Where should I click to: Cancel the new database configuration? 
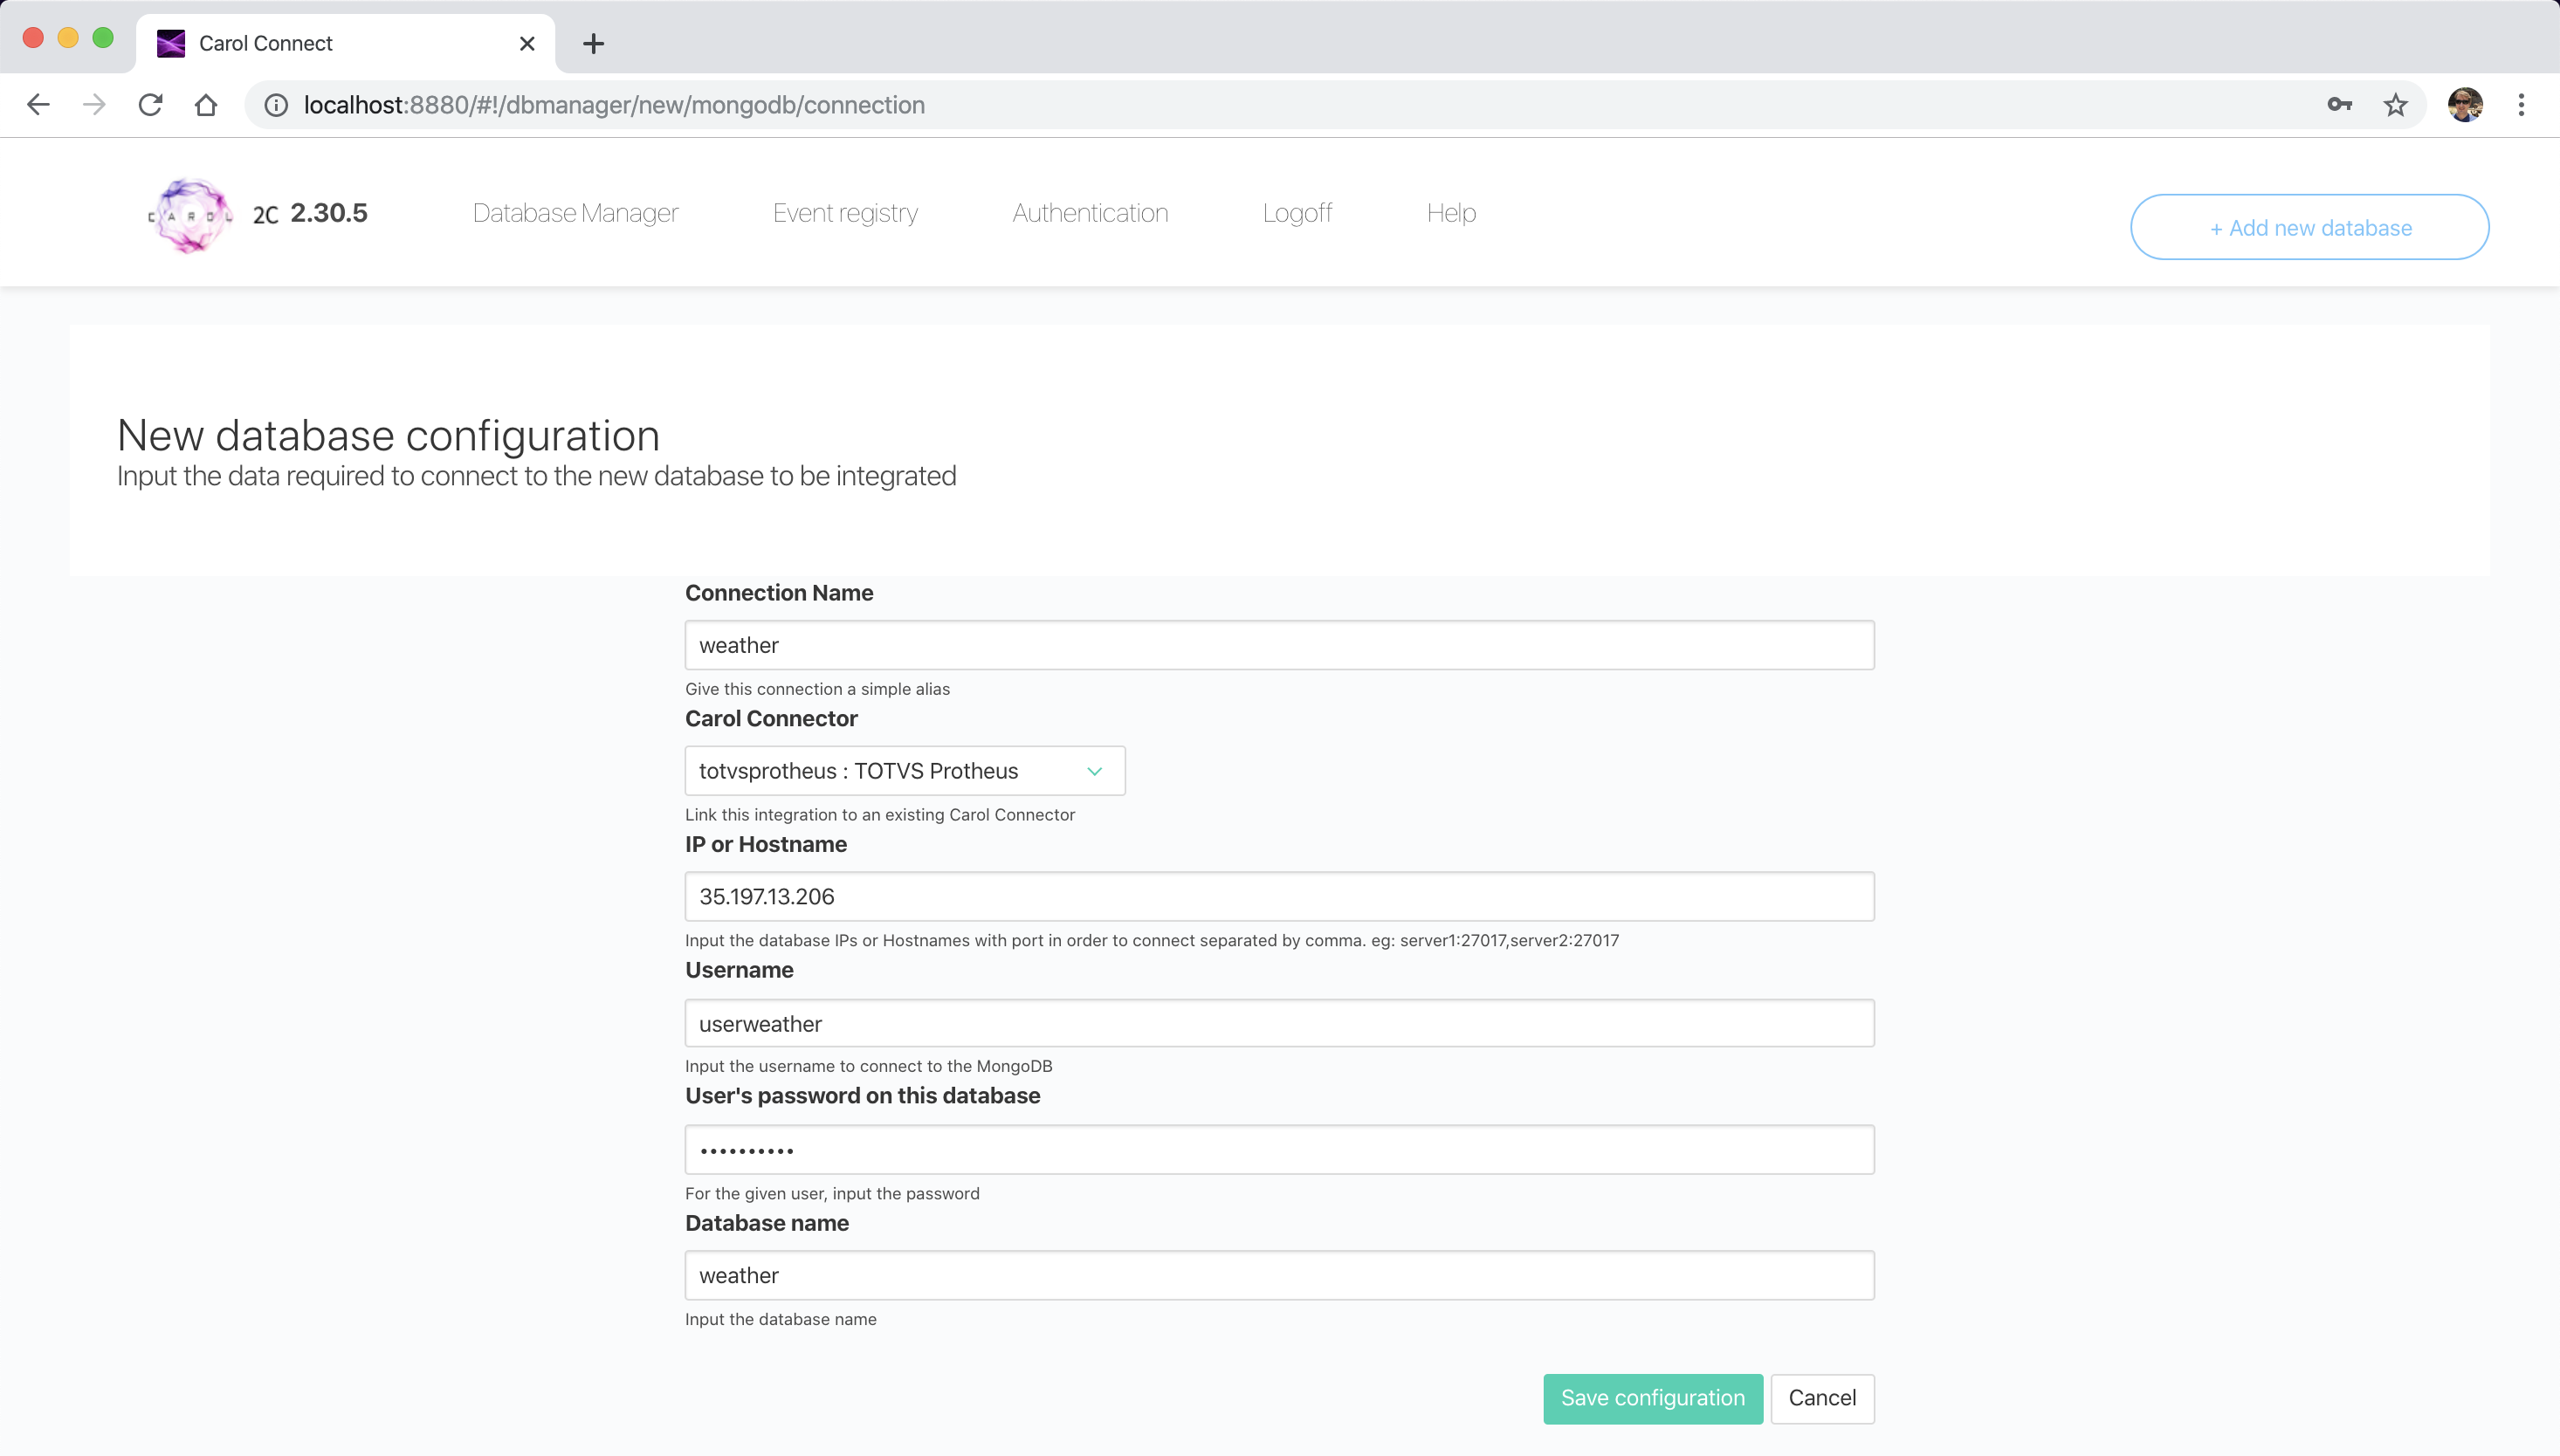[x=1822, y=1398]
